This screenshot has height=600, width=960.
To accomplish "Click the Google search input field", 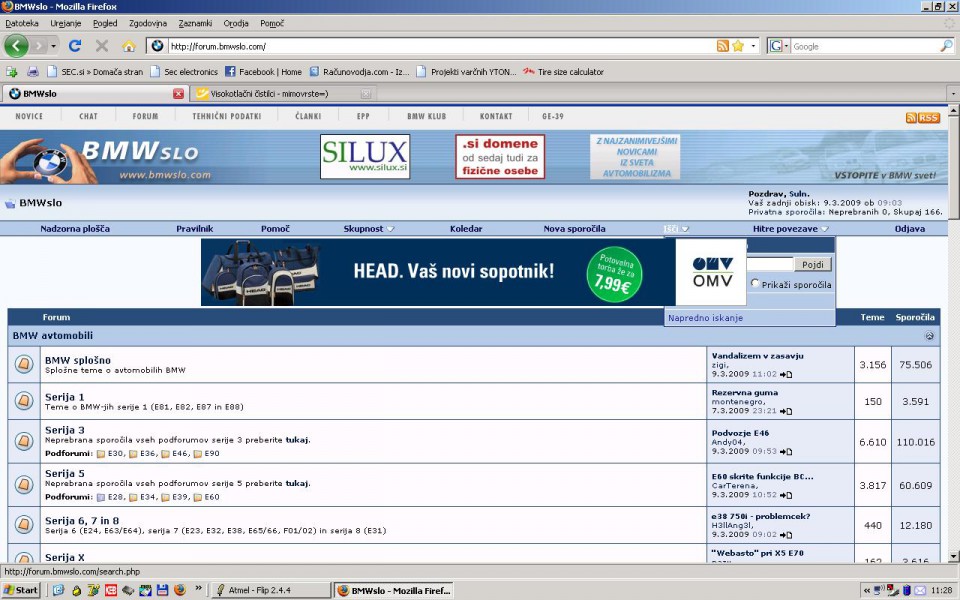I will (x=864, y=46).
